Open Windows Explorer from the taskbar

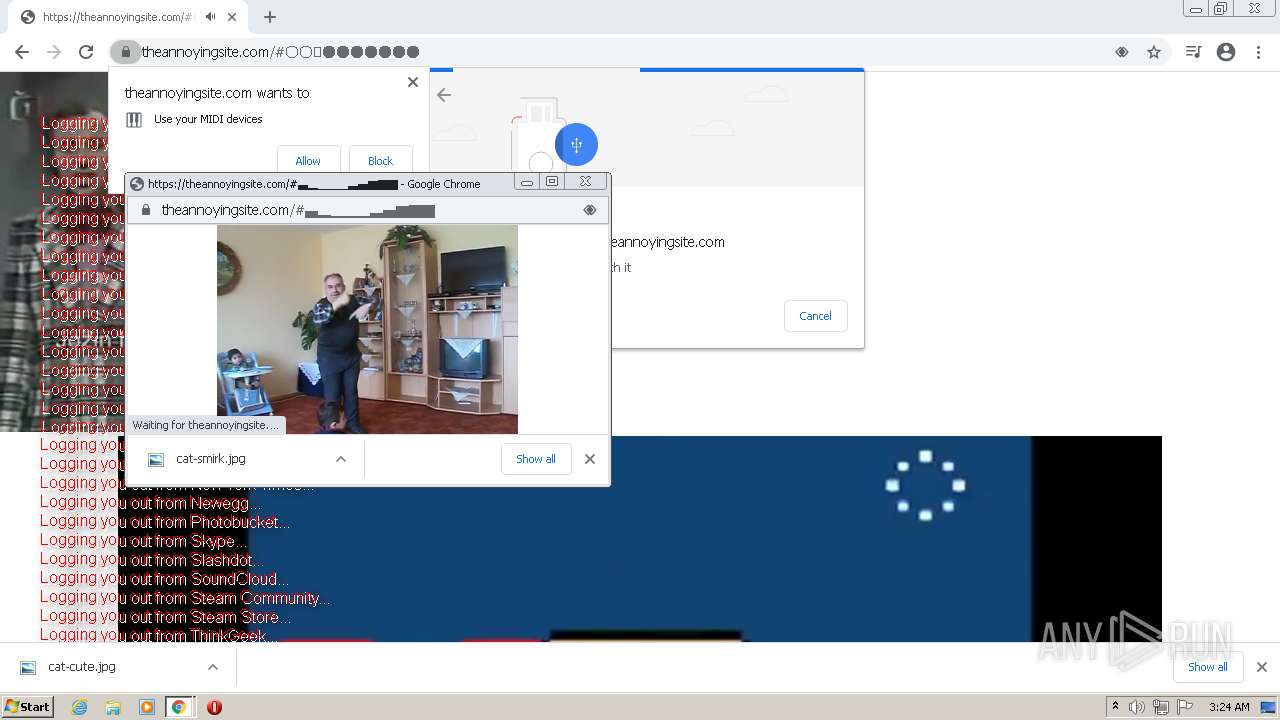[x=113, y=707]
